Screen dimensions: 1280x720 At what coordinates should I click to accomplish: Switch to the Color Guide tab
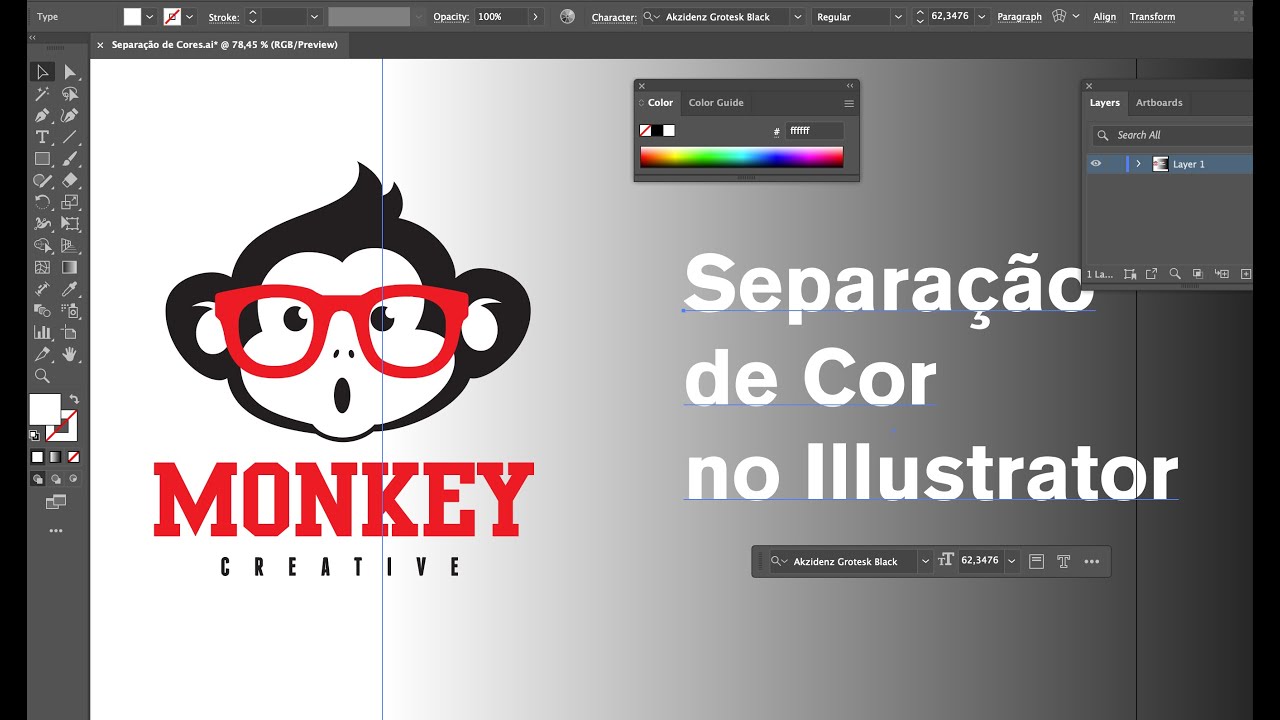(716, 102)
